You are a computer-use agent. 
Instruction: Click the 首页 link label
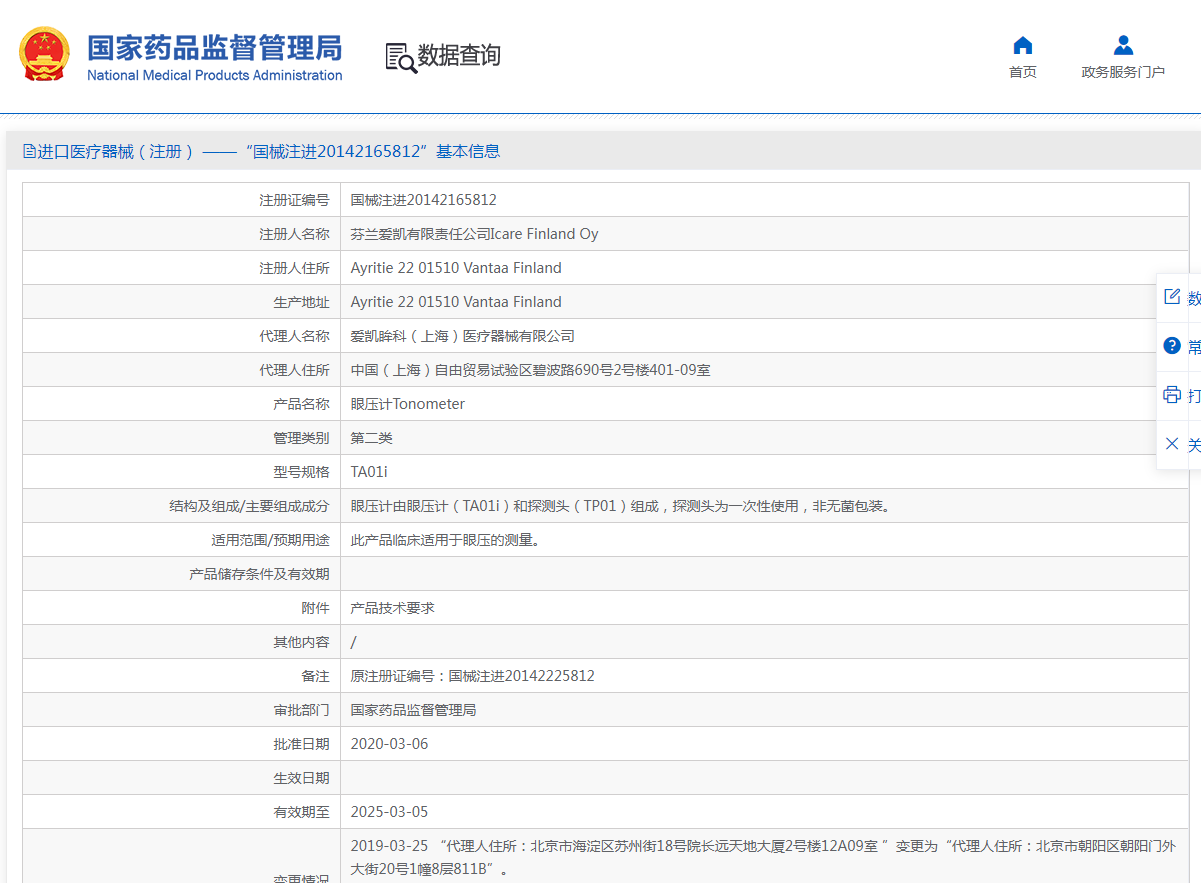coord(1022,72)
